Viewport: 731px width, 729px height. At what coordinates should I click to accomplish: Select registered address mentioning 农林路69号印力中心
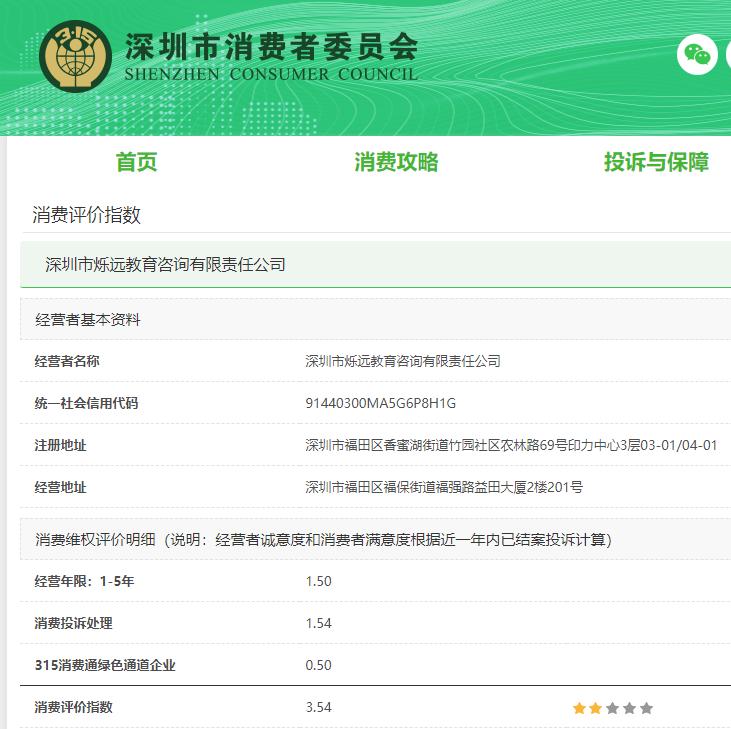511,445
